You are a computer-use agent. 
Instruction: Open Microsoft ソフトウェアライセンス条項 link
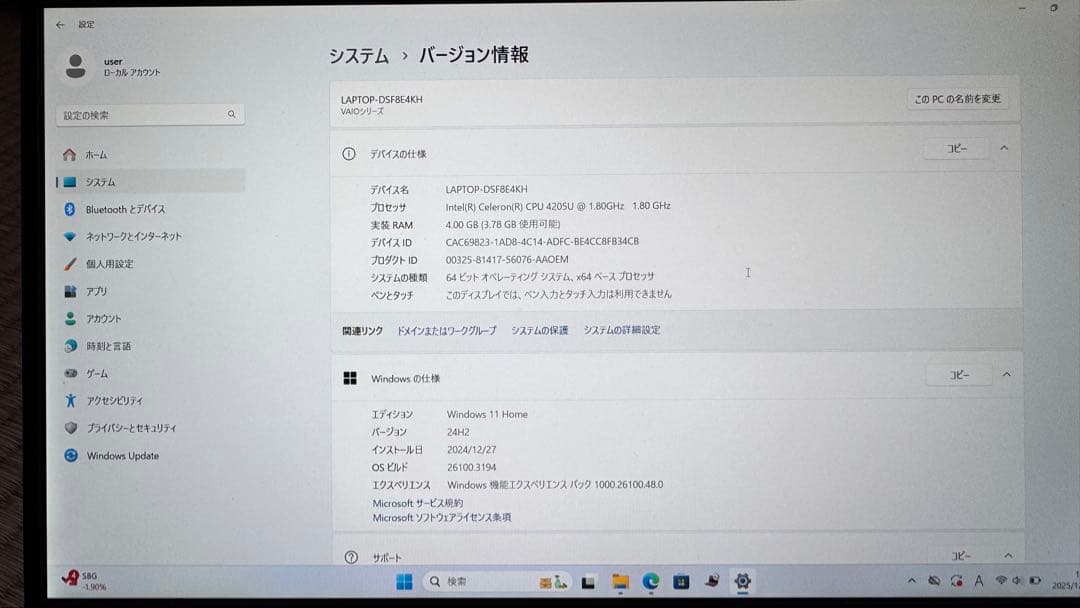(442, 518)
